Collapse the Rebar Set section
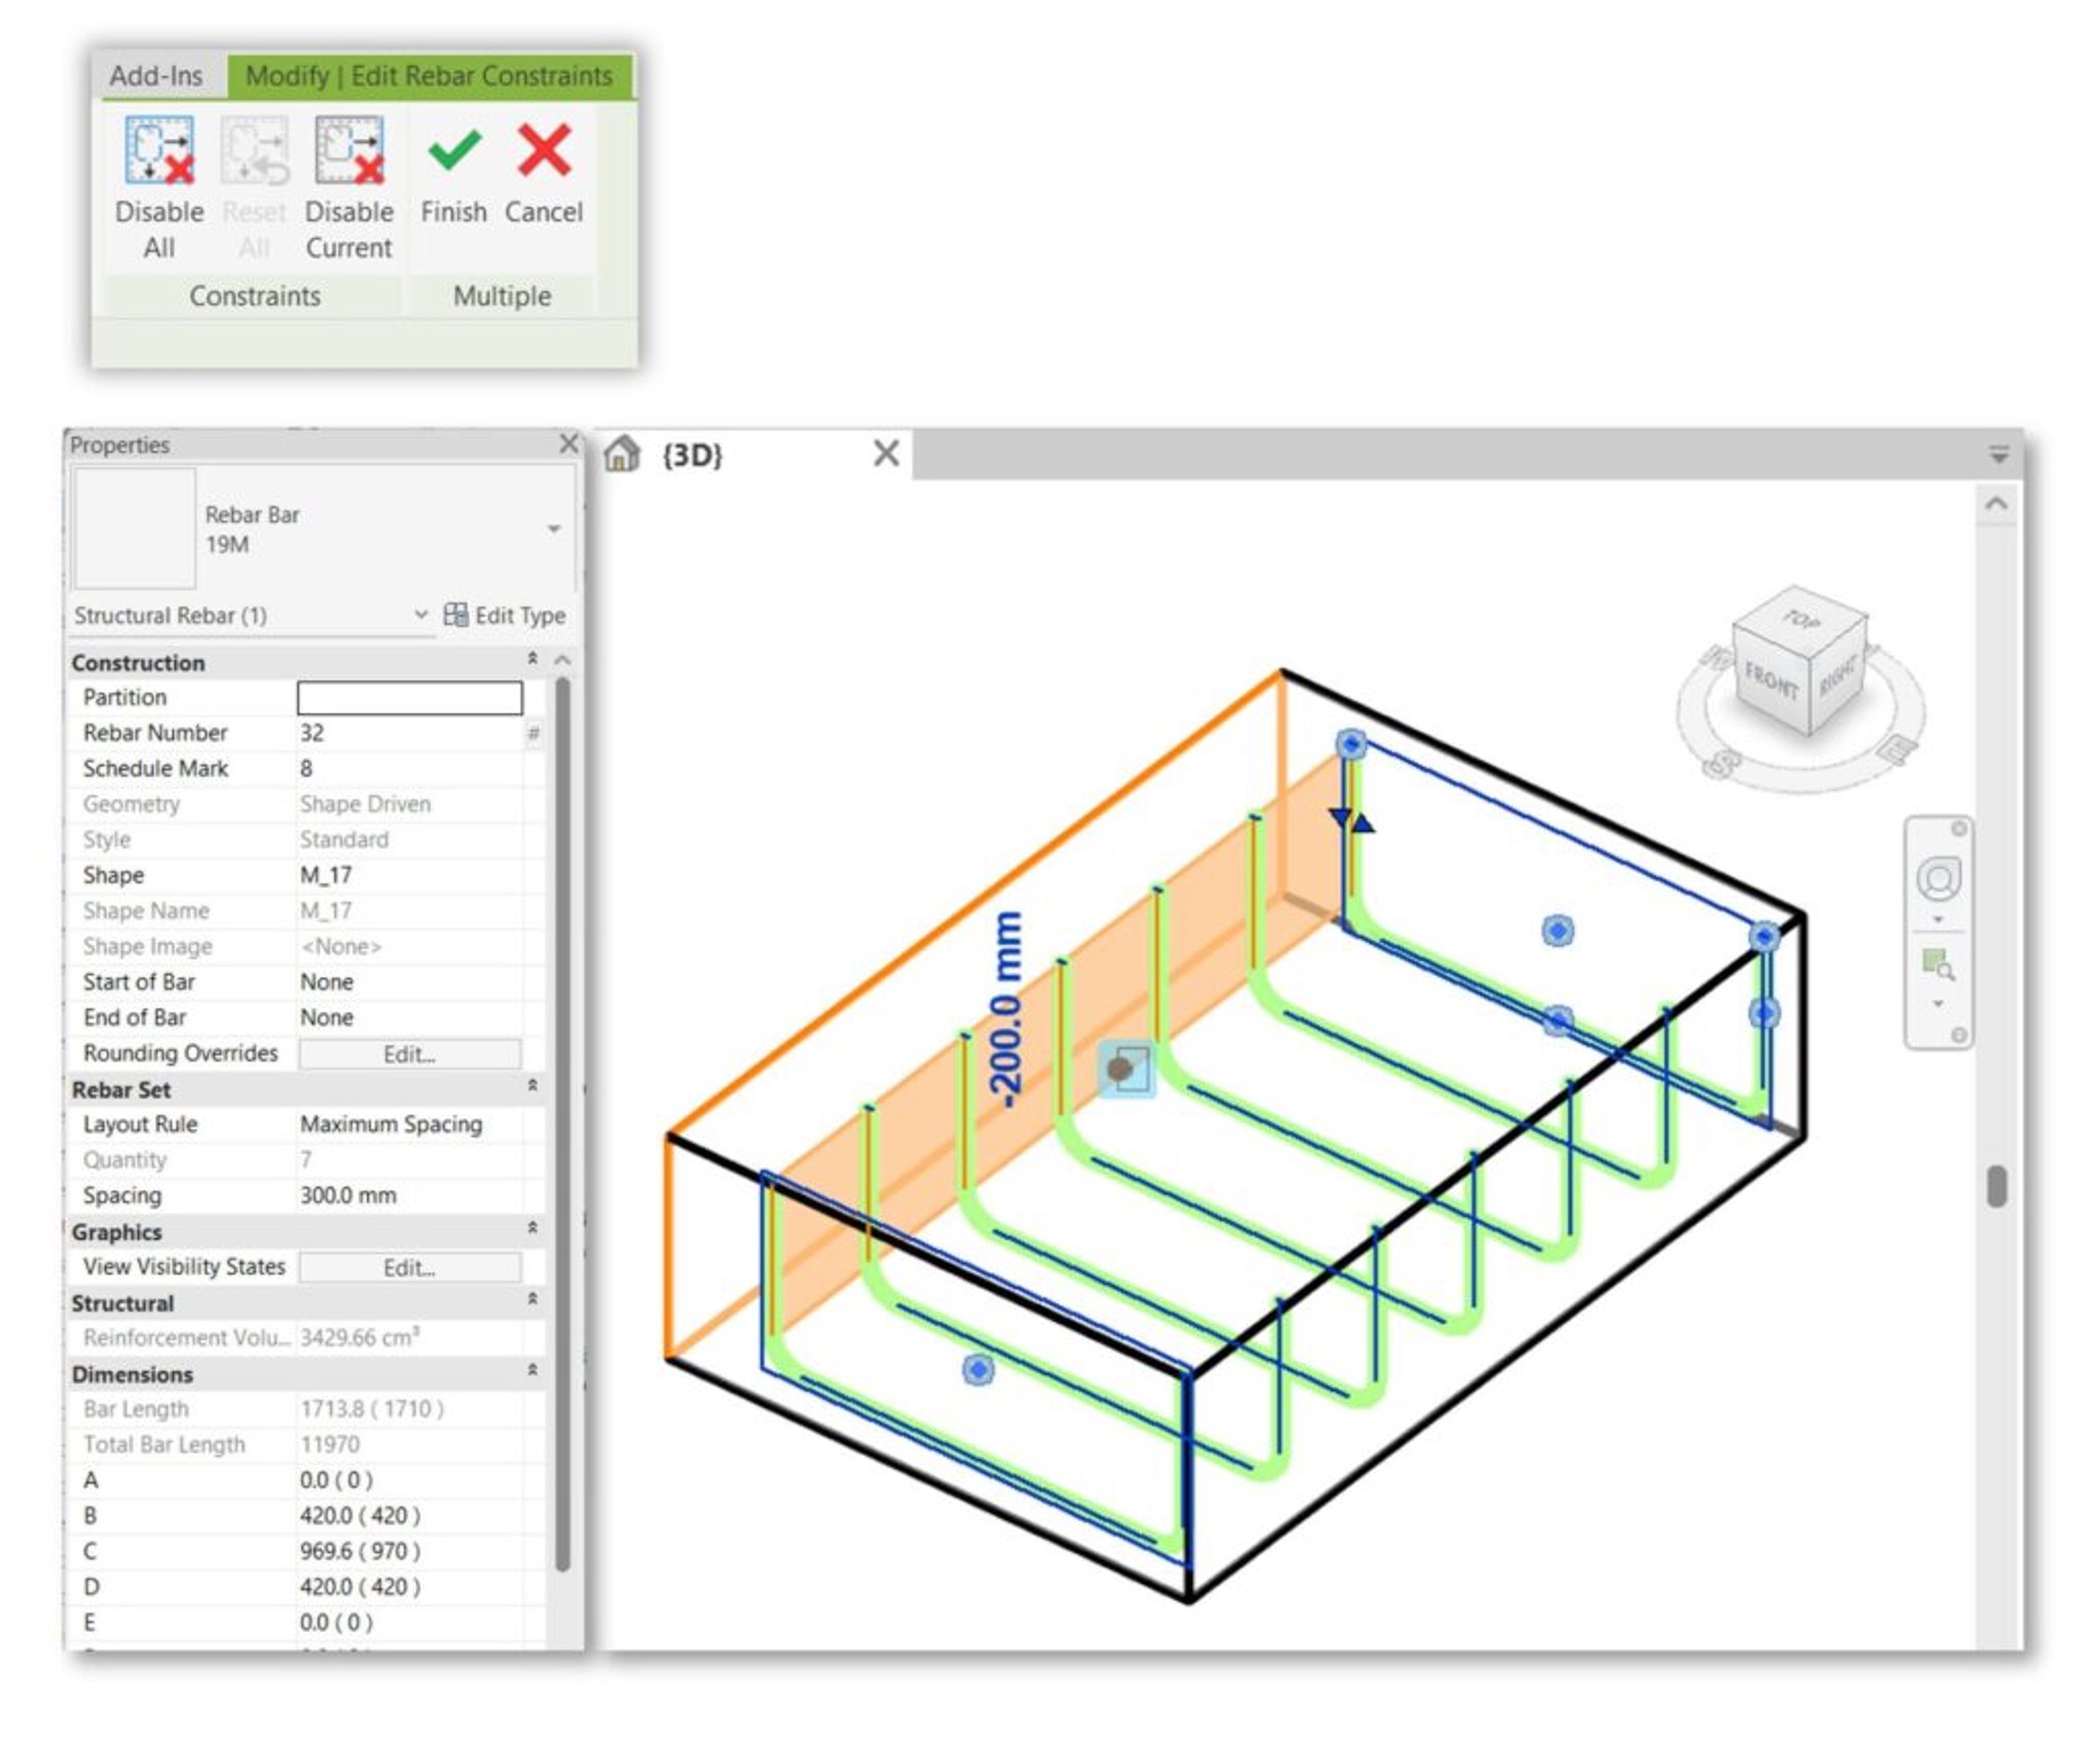The image size is (2100, 1742). tap(532, 1085)
